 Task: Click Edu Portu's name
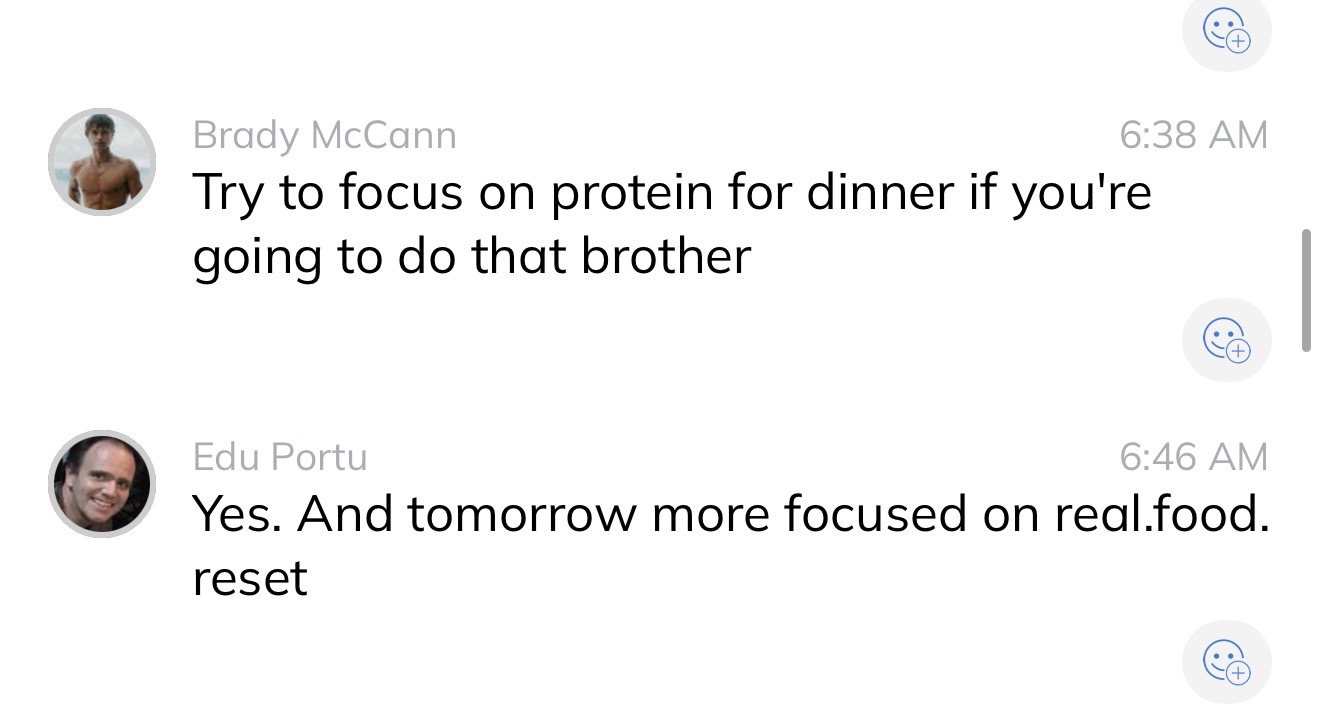click(x=281, y=457)
